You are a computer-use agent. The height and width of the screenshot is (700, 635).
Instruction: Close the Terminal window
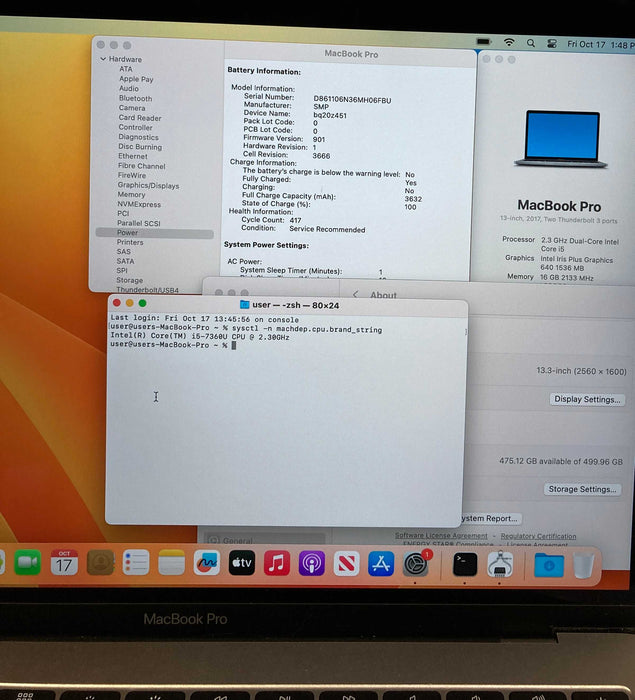click(x=117, y=303)
